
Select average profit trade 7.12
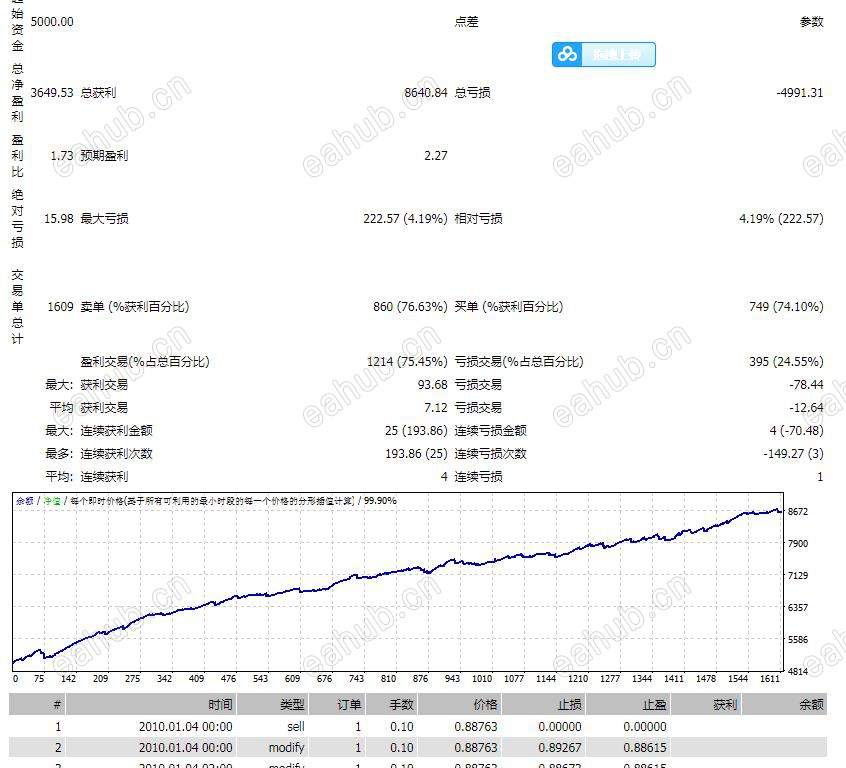[x=435, y=407]
